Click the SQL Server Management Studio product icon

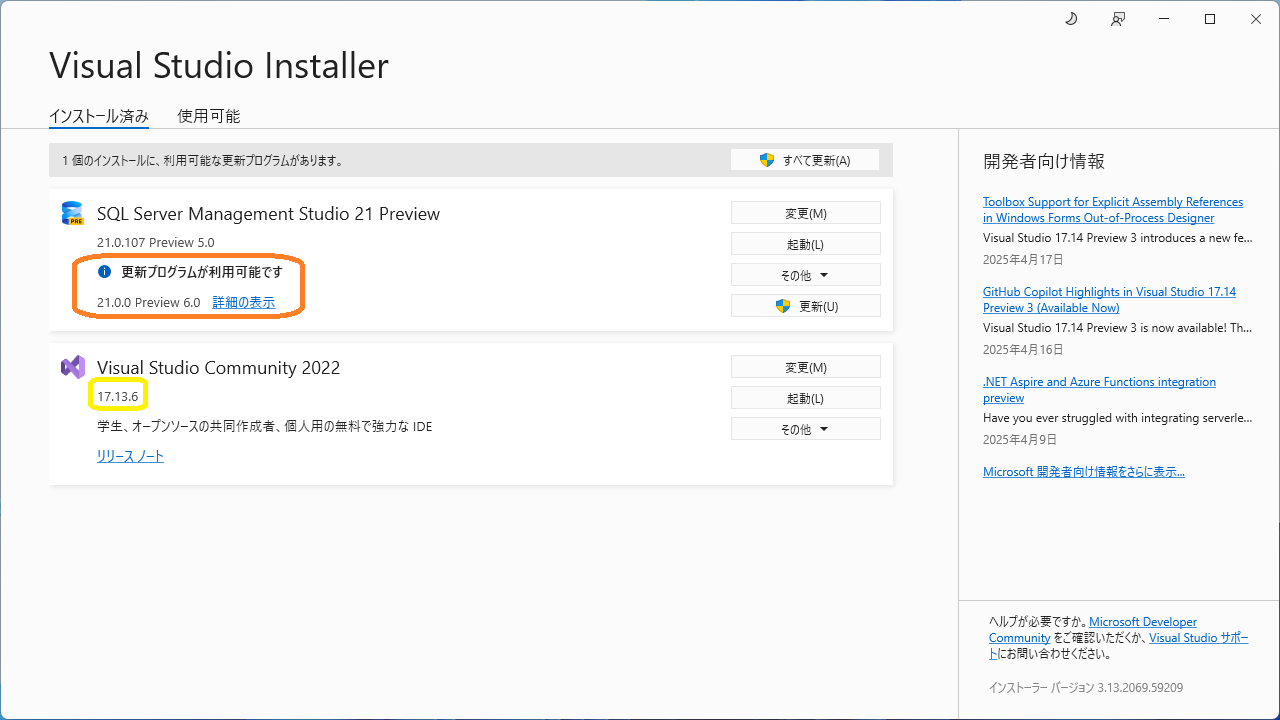(x=73, y=213)
